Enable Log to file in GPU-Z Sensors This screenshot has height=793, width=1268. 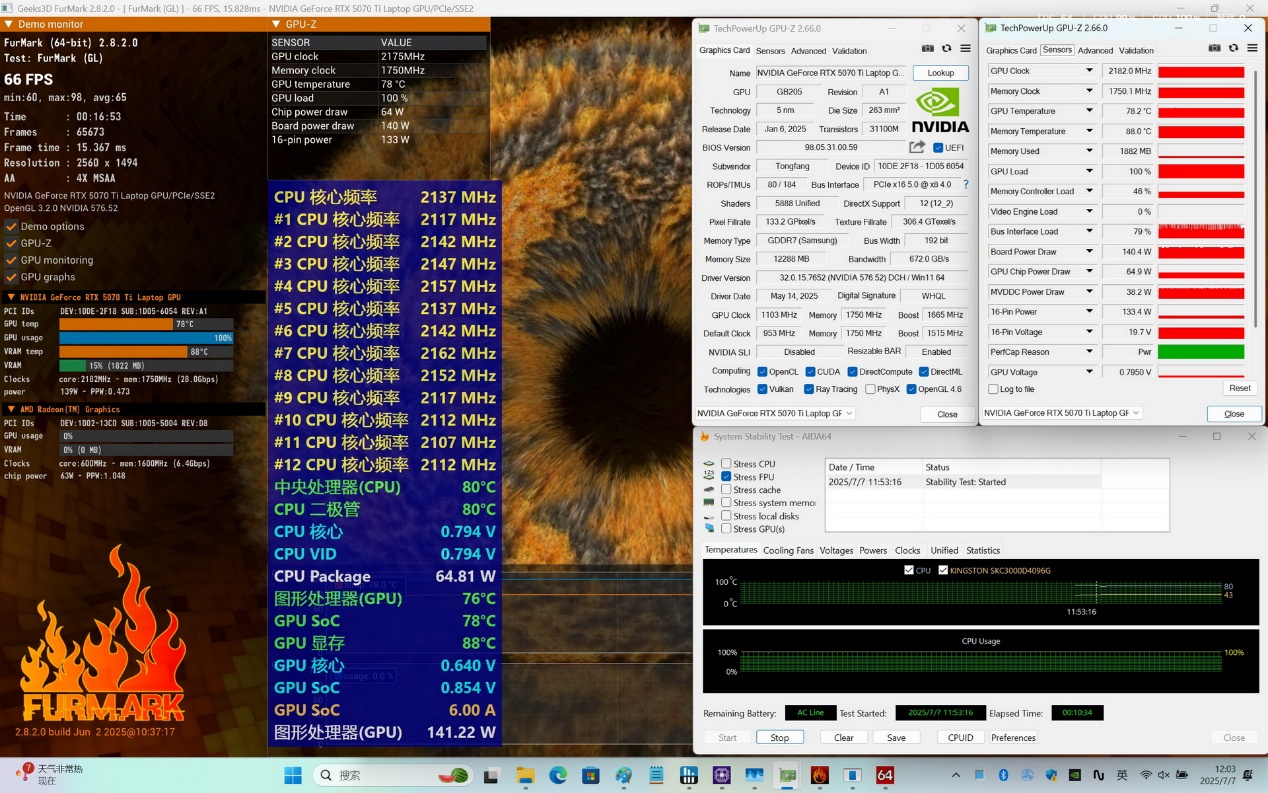pos(992,389)
